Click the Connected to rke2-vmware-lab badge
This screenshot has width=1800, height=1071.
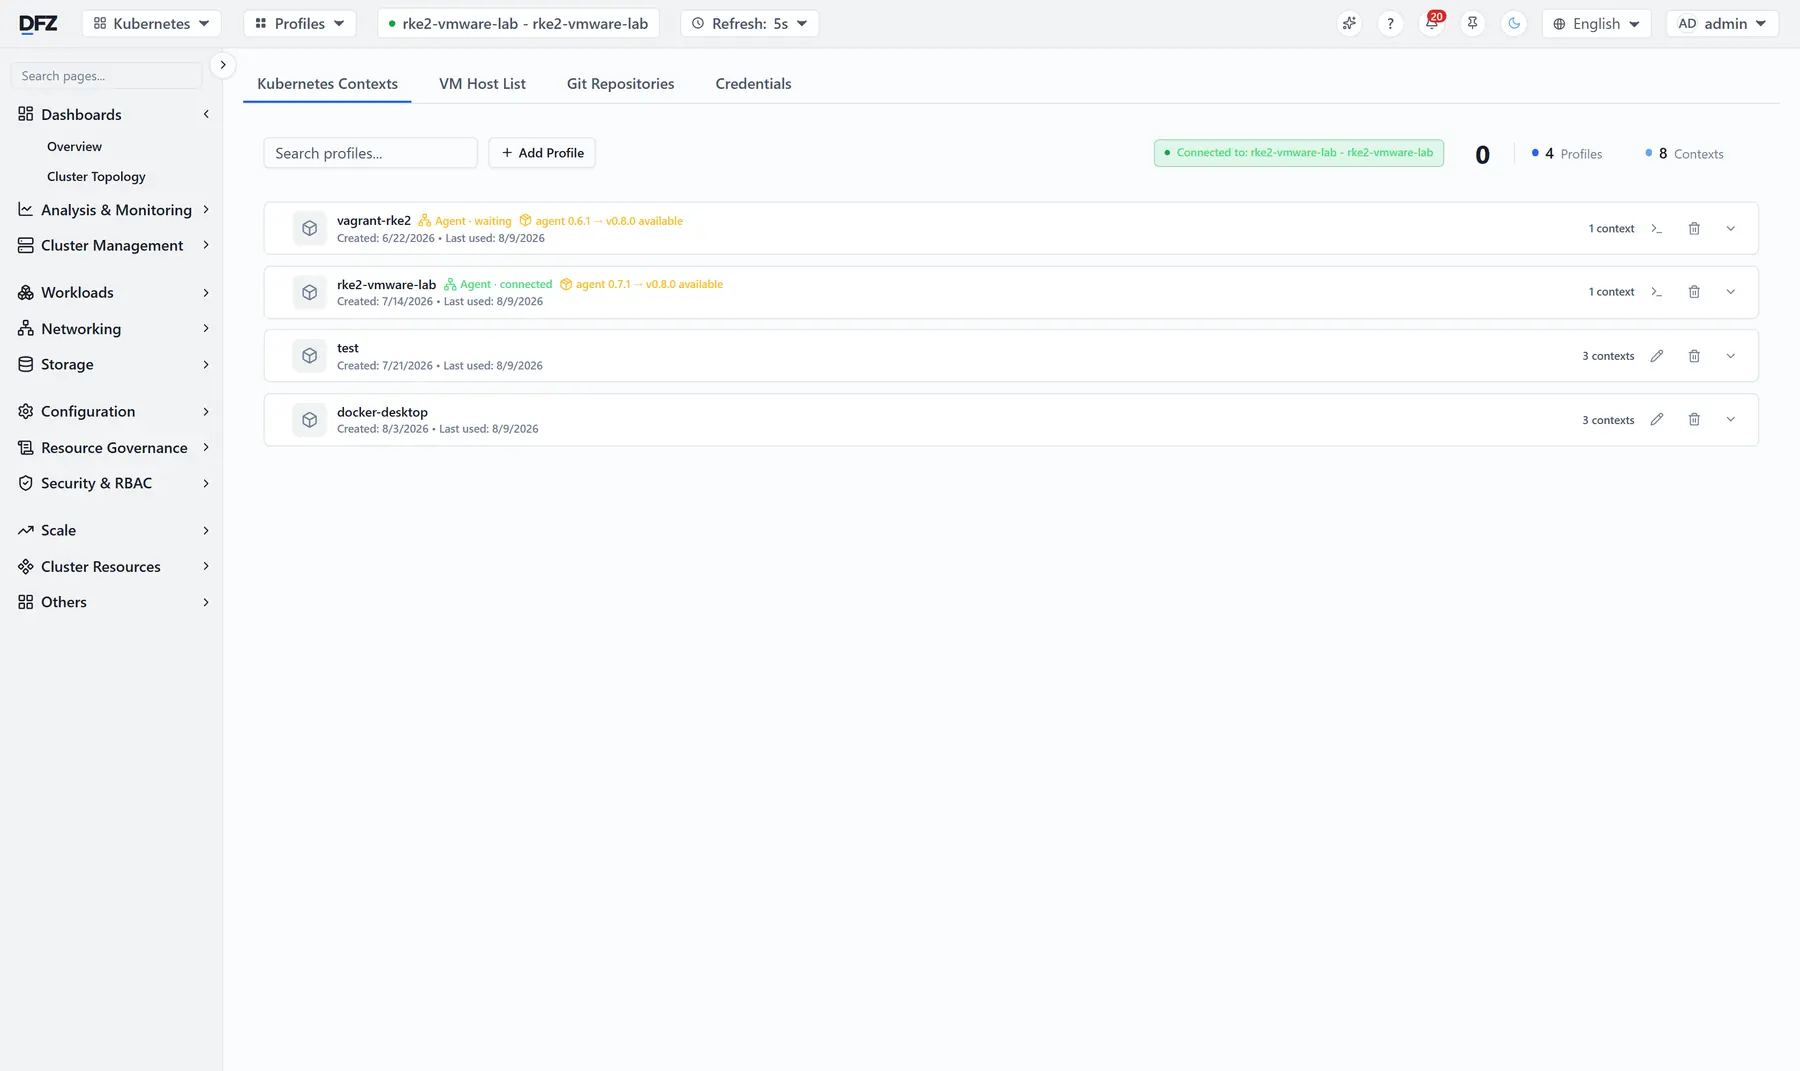[x=1298, y=153]
